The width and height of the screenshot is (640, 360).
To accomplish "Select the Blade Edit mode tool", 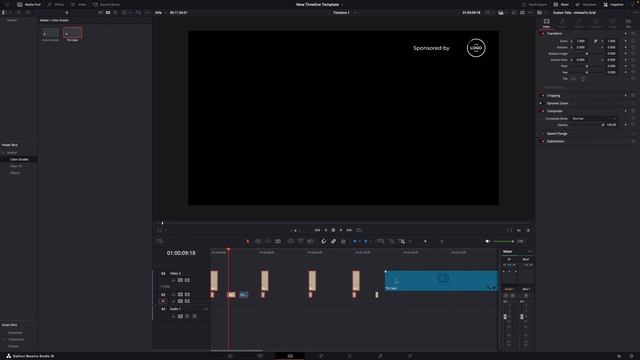I will pyautogui.click(x=278, y=241).
